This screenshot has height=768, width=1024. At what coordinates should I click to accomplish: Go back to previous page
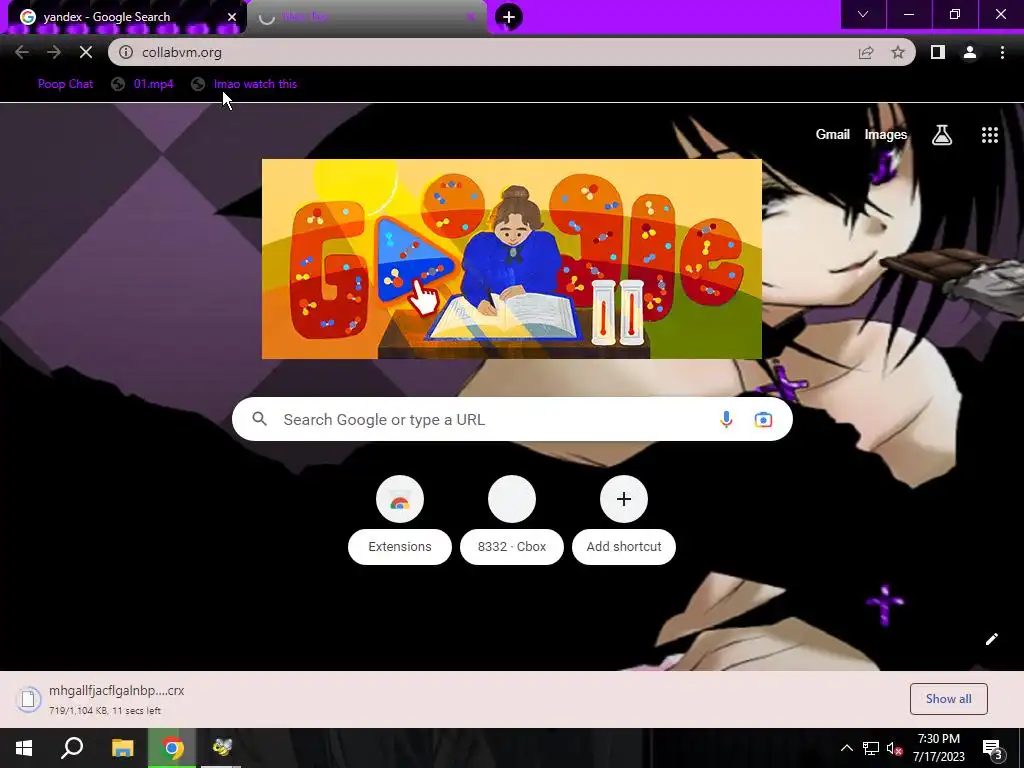click(x=22, y=52)
